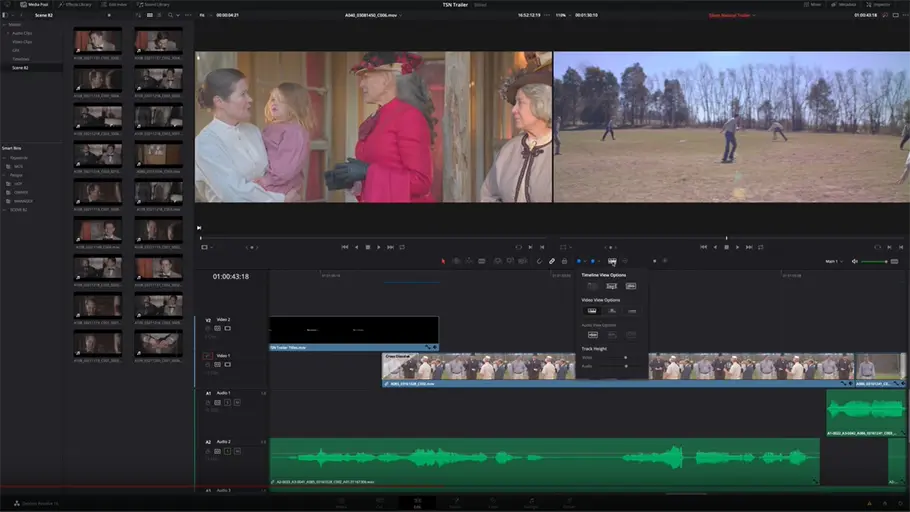
Task: Switch to the Edit page tab
Action: 417,502
